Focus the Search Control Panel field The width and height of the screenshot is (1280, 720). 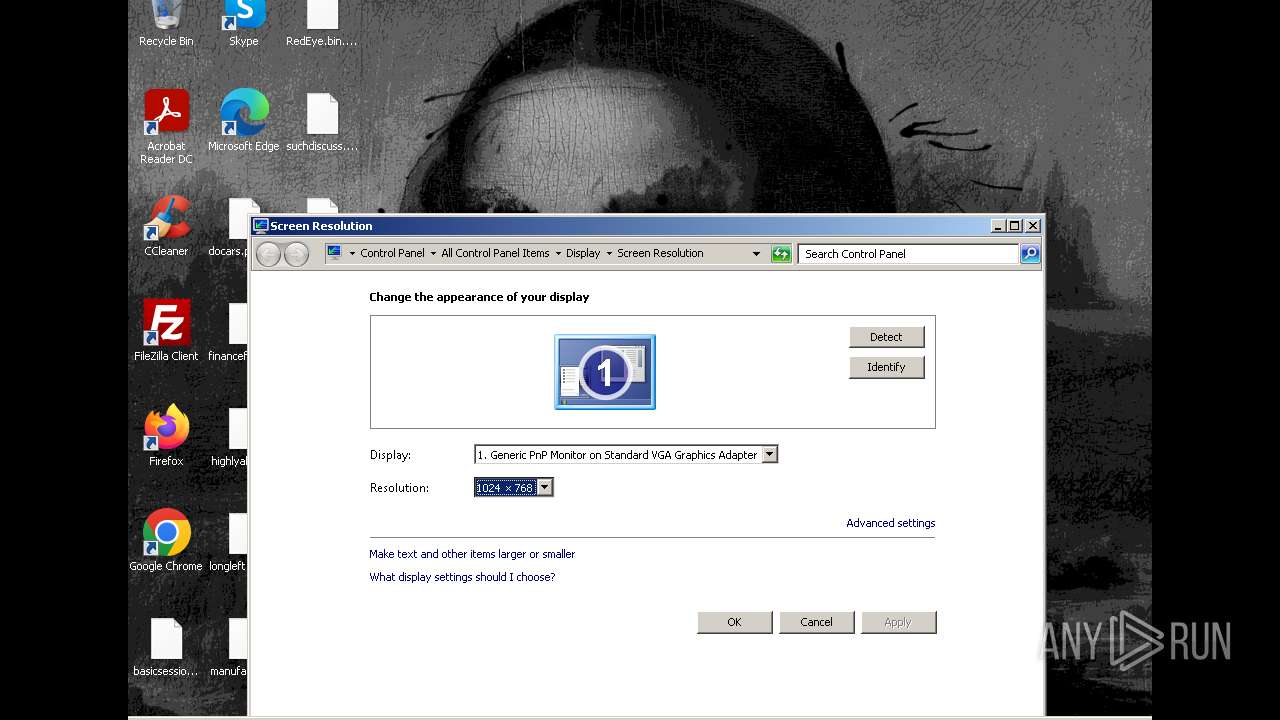pos(908,254)
